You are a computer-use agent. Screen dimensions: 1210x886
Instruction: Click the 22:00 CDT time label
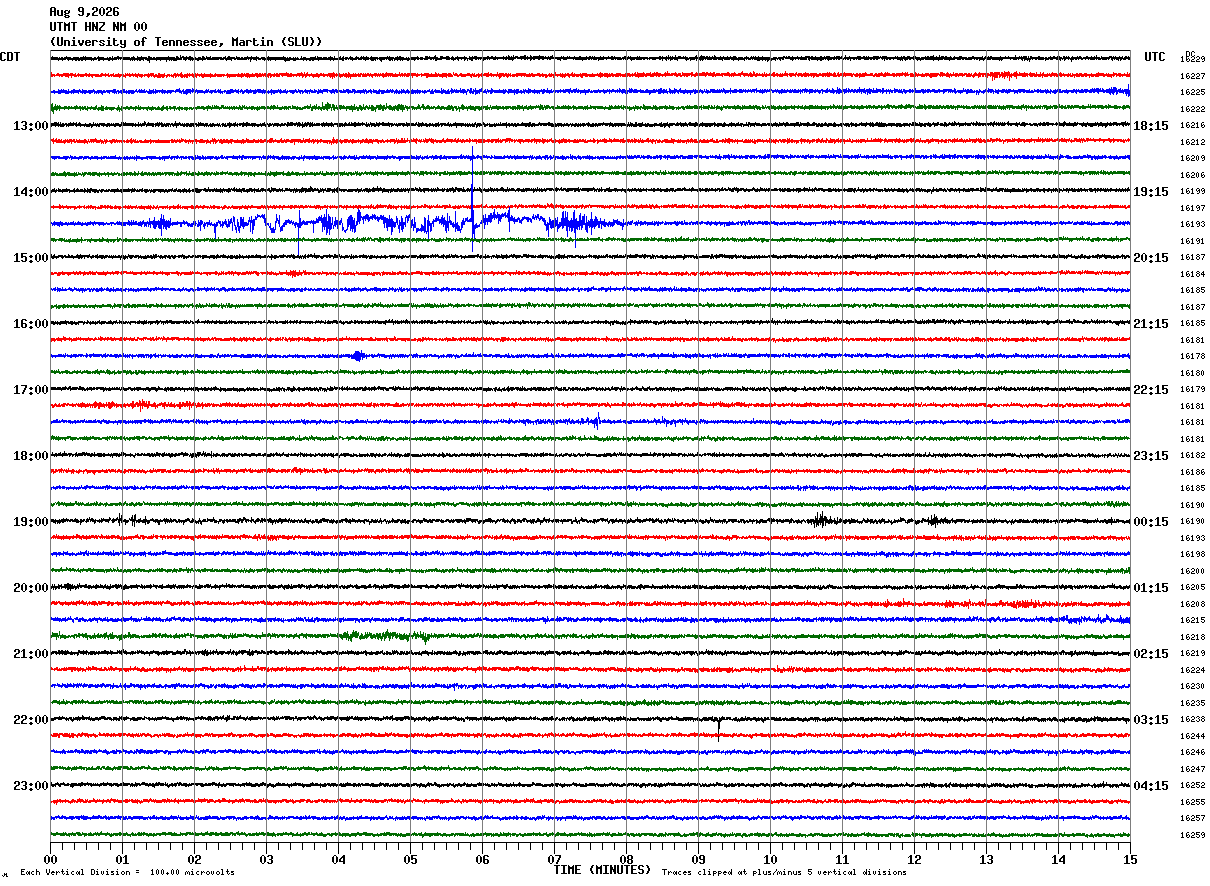(x=30, y=720)
